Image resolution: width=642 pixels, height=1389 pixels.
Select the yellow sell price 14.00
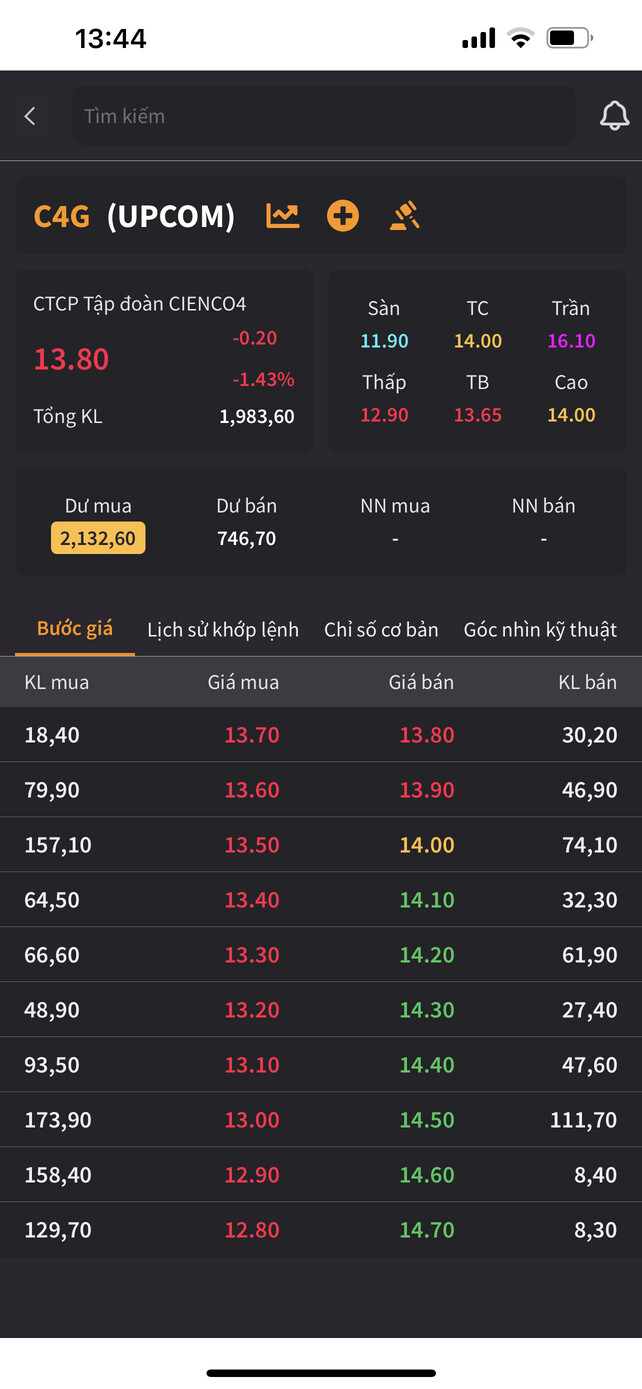coord(427,845)
